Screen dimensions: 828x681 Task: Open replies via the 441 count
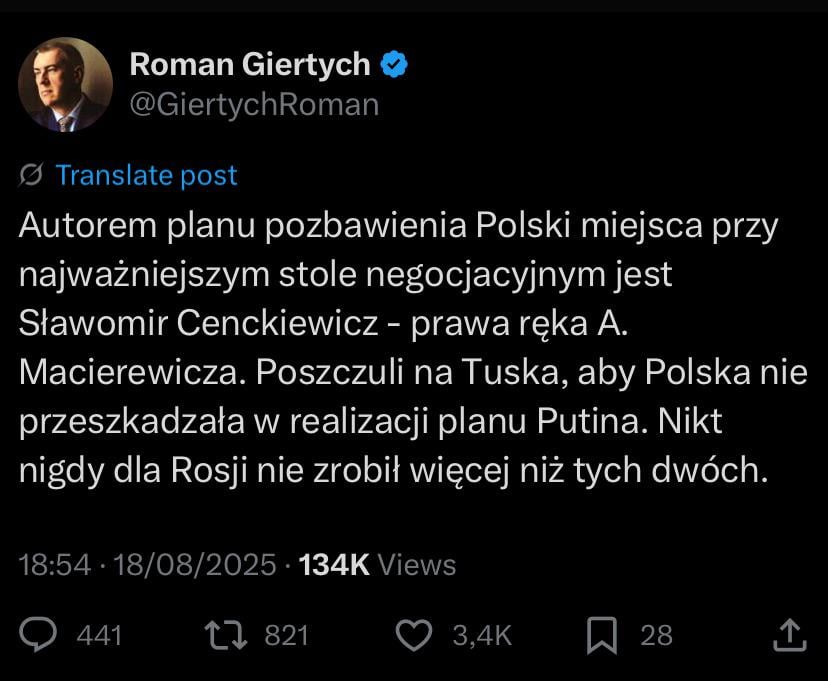tap(99, 635)
